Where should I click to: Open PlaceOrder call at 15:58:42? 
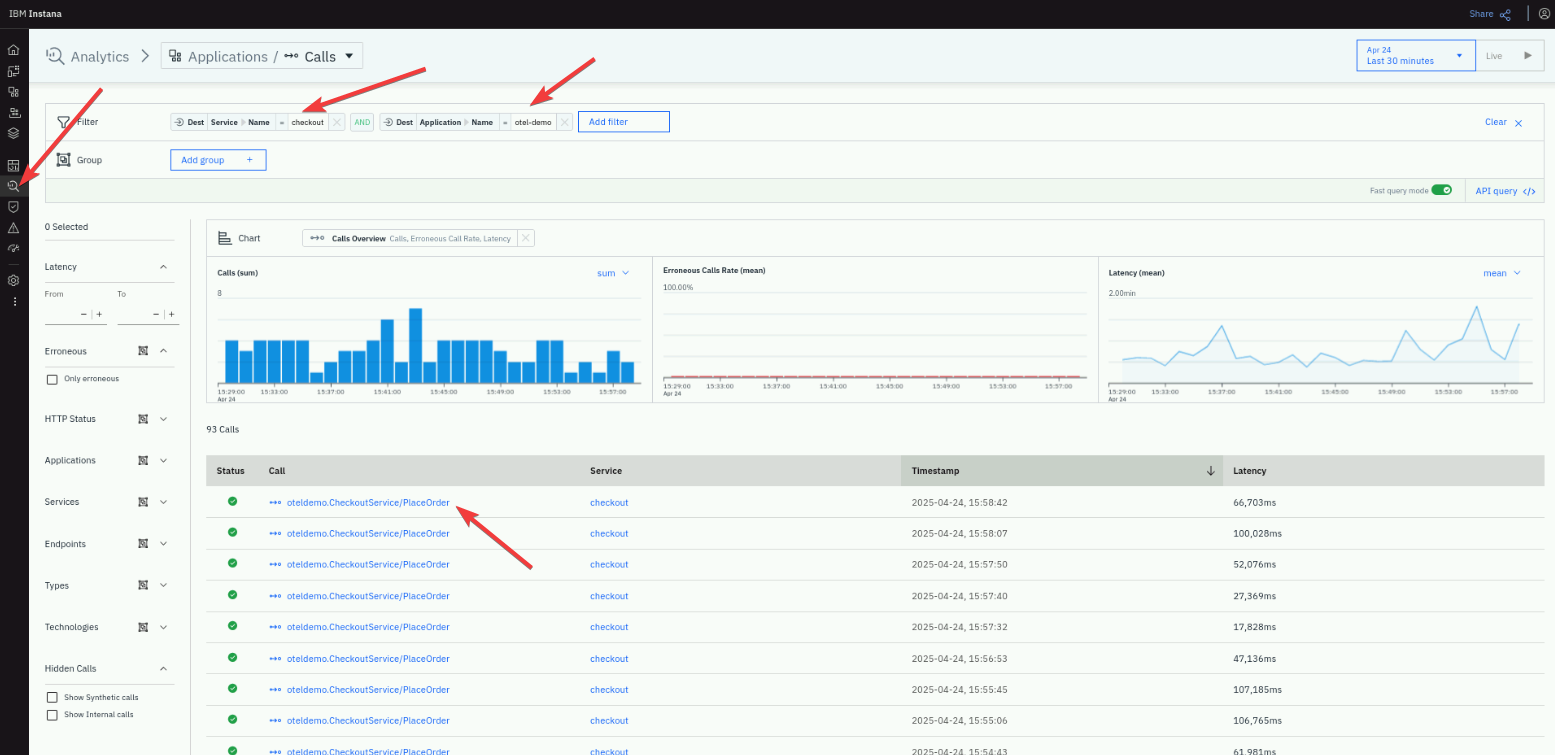[x=368, y=503]
